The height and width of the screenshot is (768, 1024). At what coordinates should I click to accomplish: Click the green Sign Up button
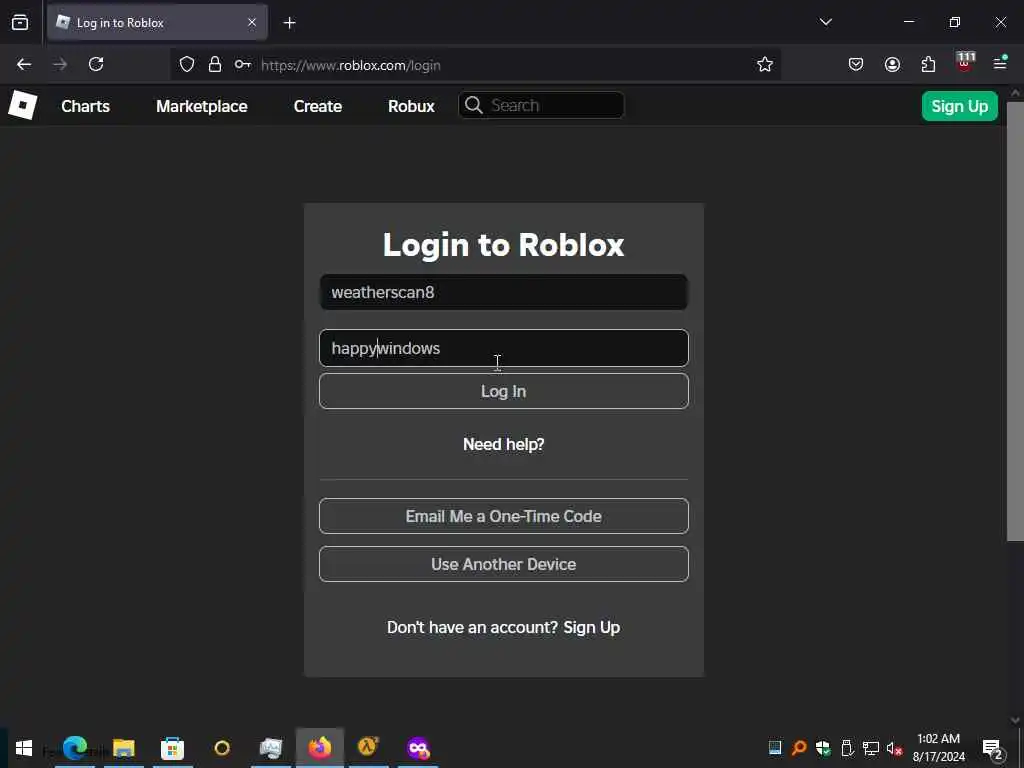pyautogui.click(x=959, y=106)
